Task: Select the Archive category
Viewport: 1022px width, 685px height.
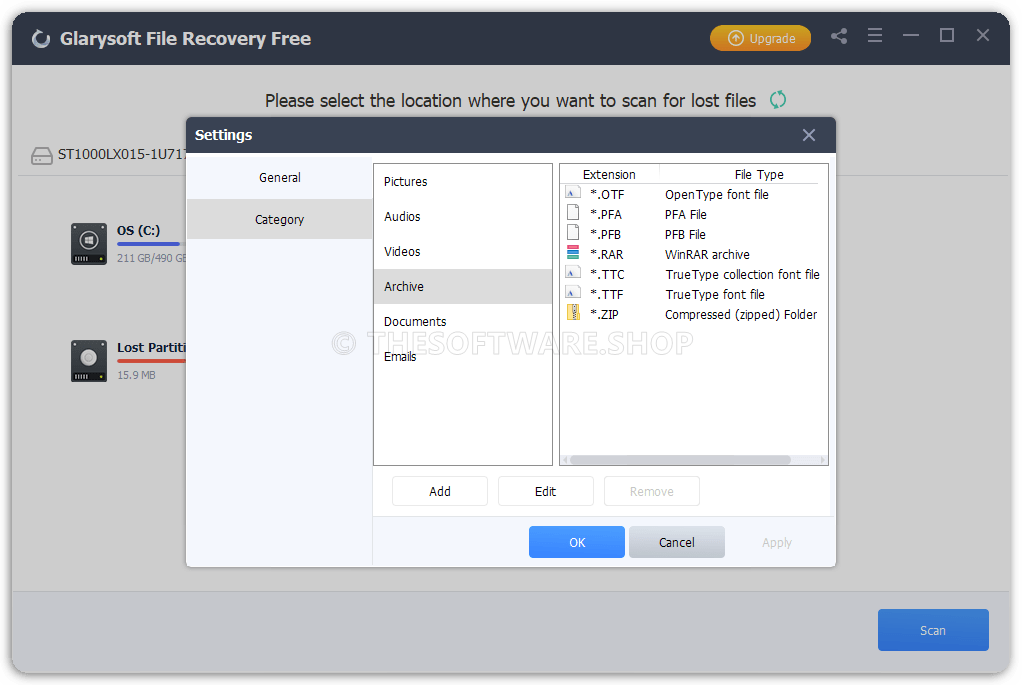Action: pyautogui.click(x=463, y=287)
